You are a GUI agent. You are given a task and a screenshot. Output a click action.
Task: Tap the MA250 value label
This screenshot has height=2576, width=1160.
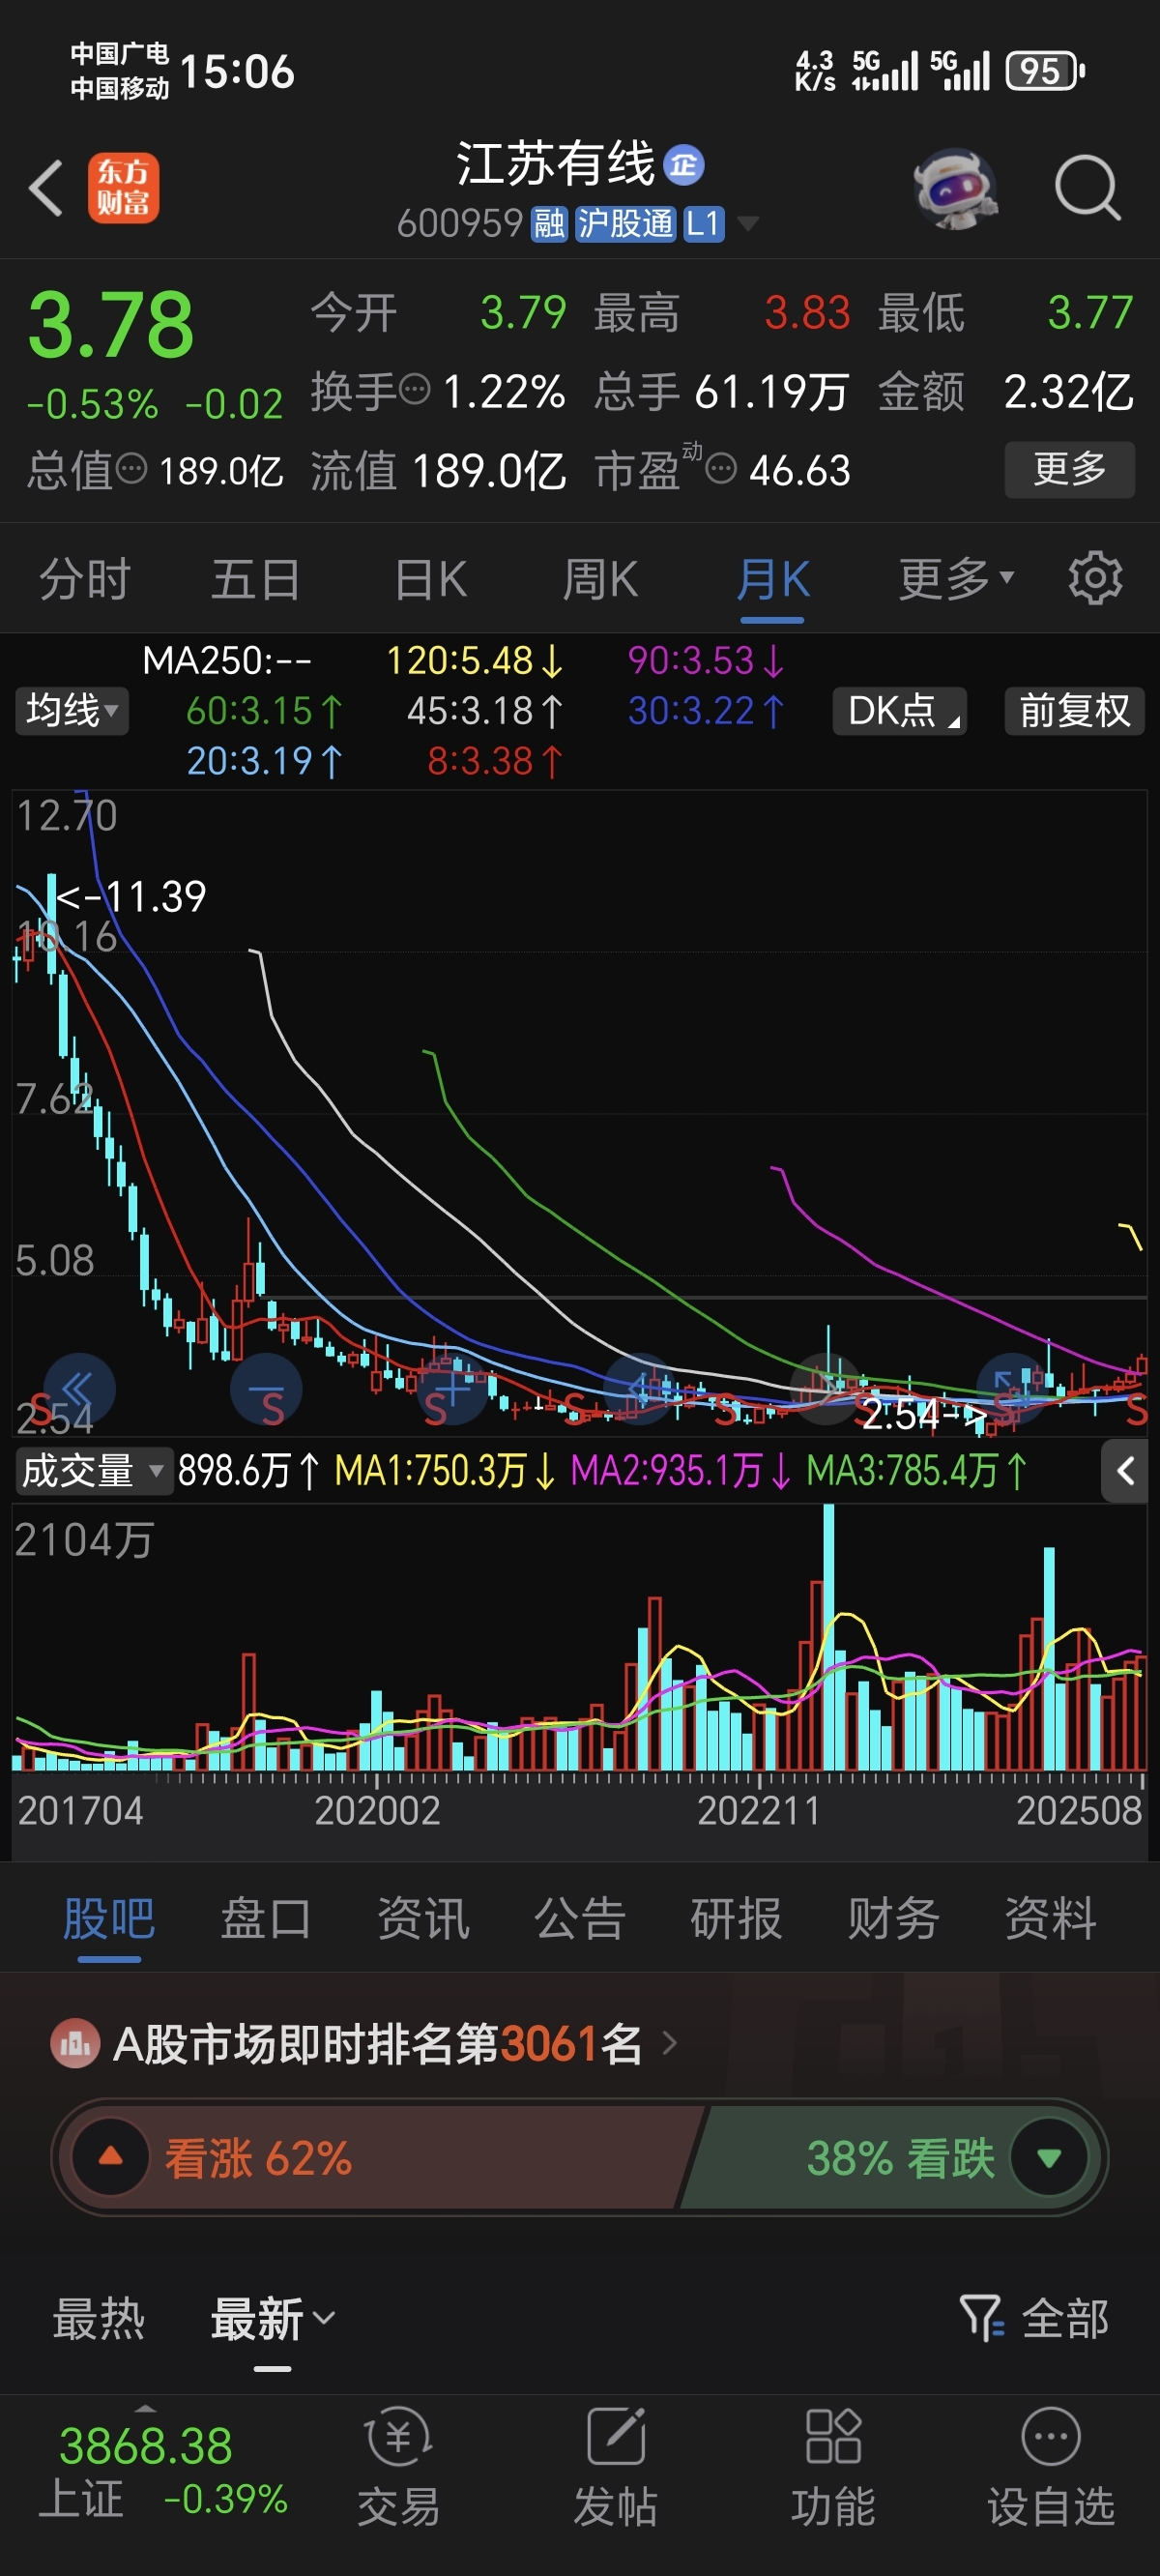click(x=227, y=660)
